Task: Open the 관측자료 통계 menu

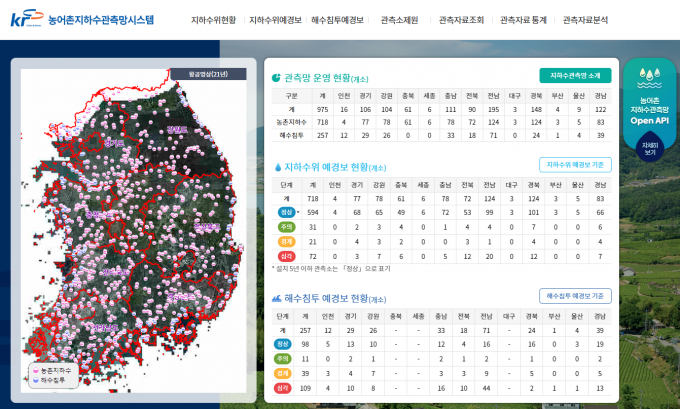Action: pyautogui.click(x=523, y=20)
